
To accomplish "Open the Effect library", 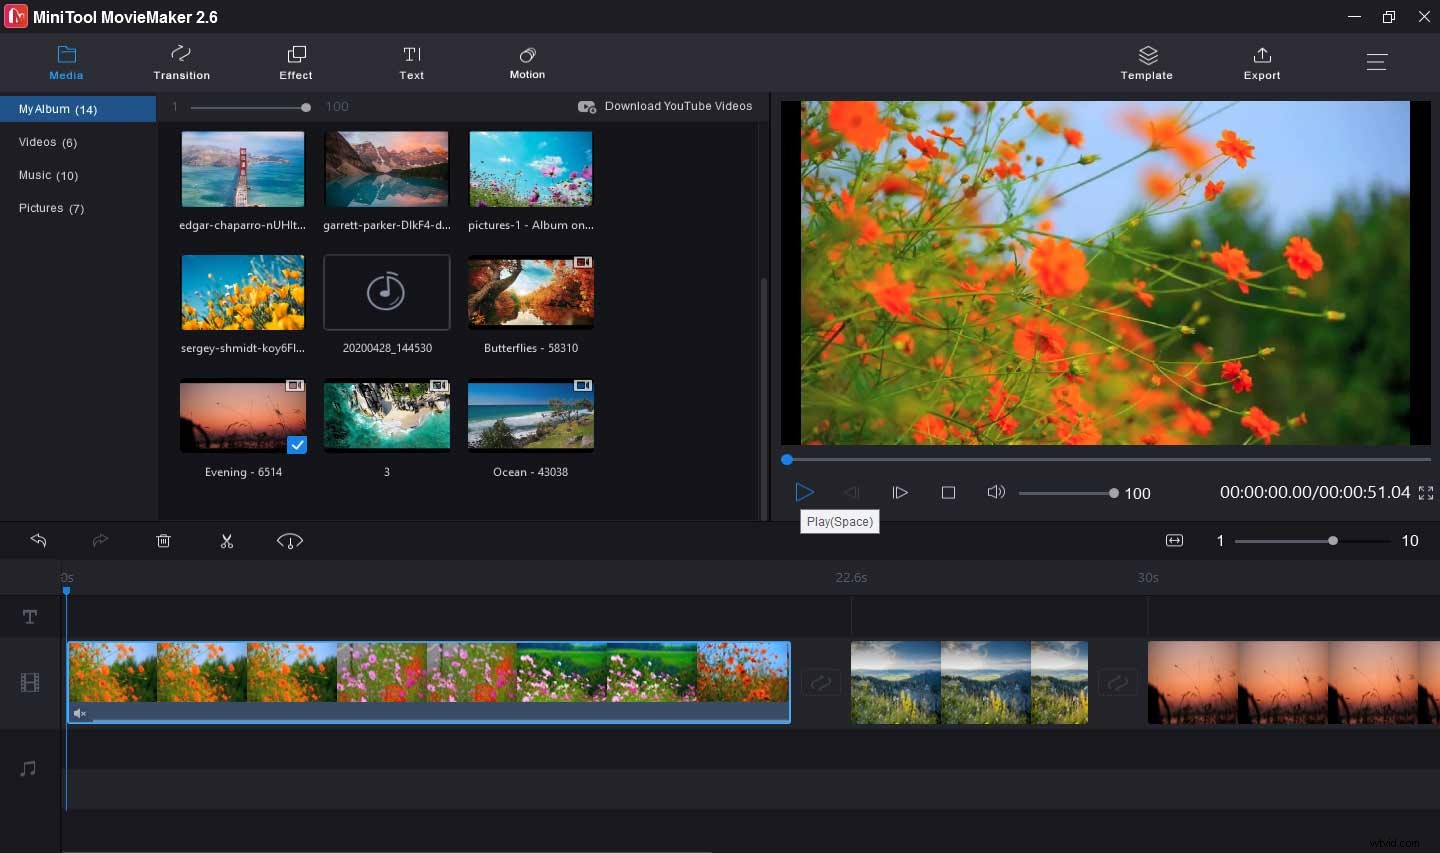I will pos(295,62).
